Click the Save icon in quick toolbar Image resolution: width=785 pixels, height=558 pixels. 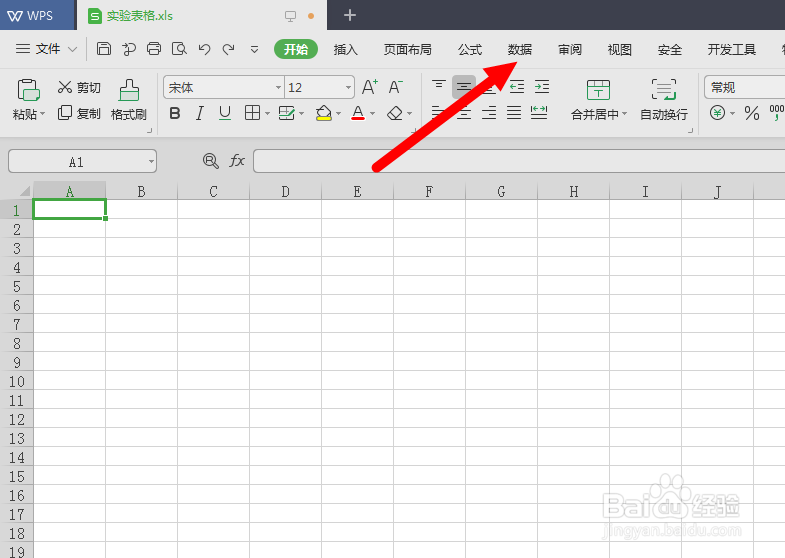(x=104, y=49)
